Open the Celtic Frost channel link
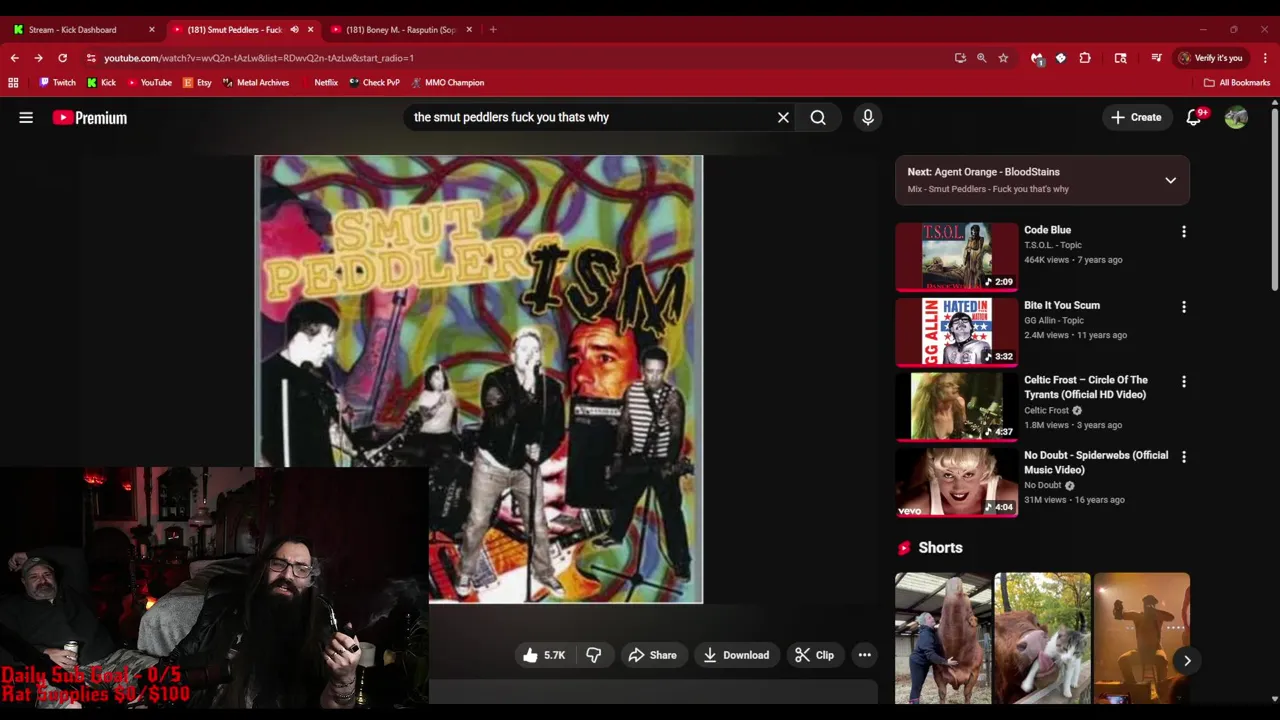The width and height of the screenshot is (1280, 720). (x=1046, y=410)
